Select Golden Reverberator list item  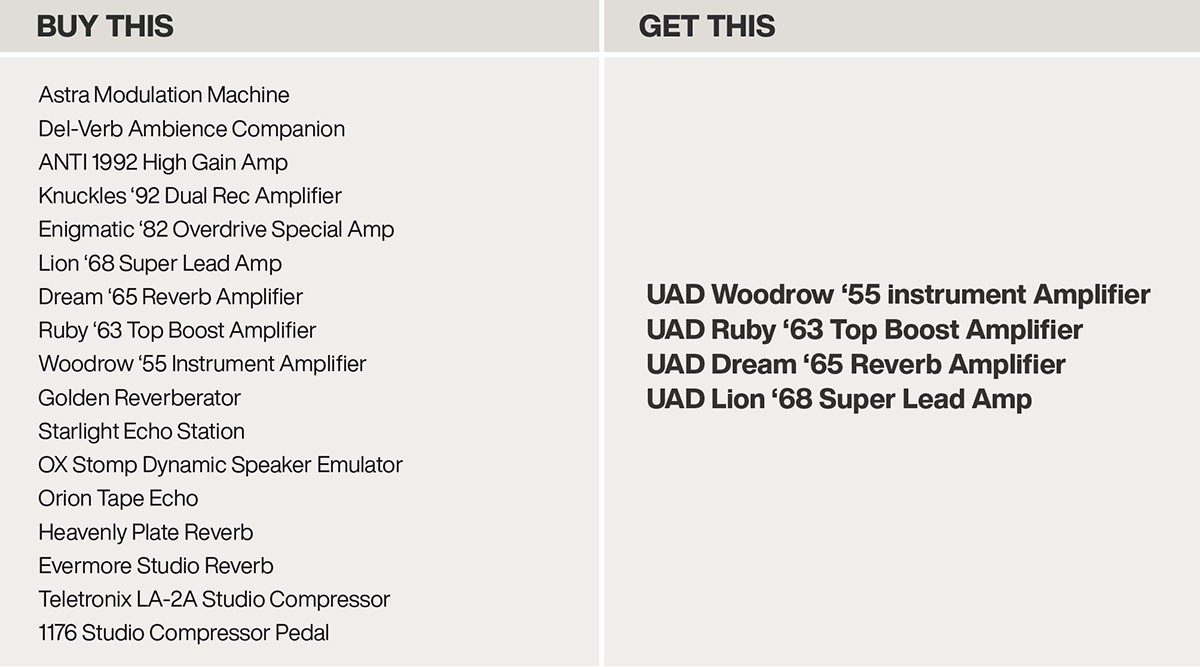139,398
